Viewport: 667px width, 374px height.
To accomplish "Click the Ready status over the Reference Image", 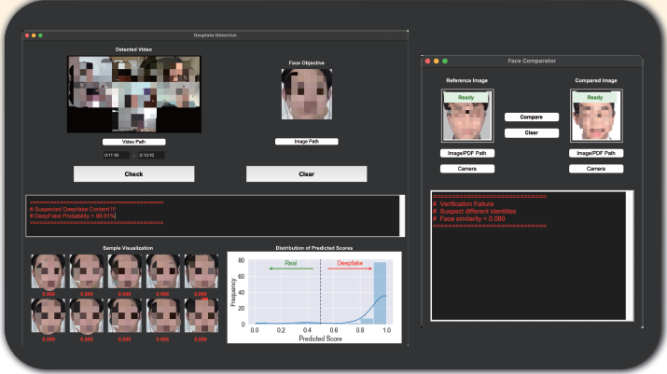I will click(x=466, y=97).
